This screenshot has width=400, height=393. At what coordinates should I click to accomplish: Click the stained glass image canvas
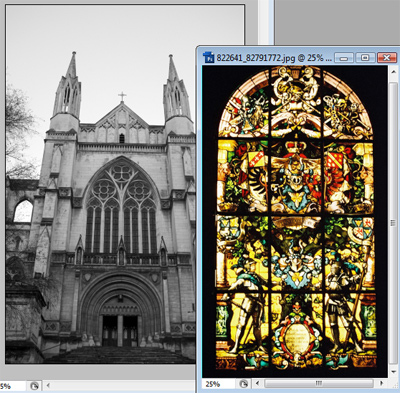(295, 221)
